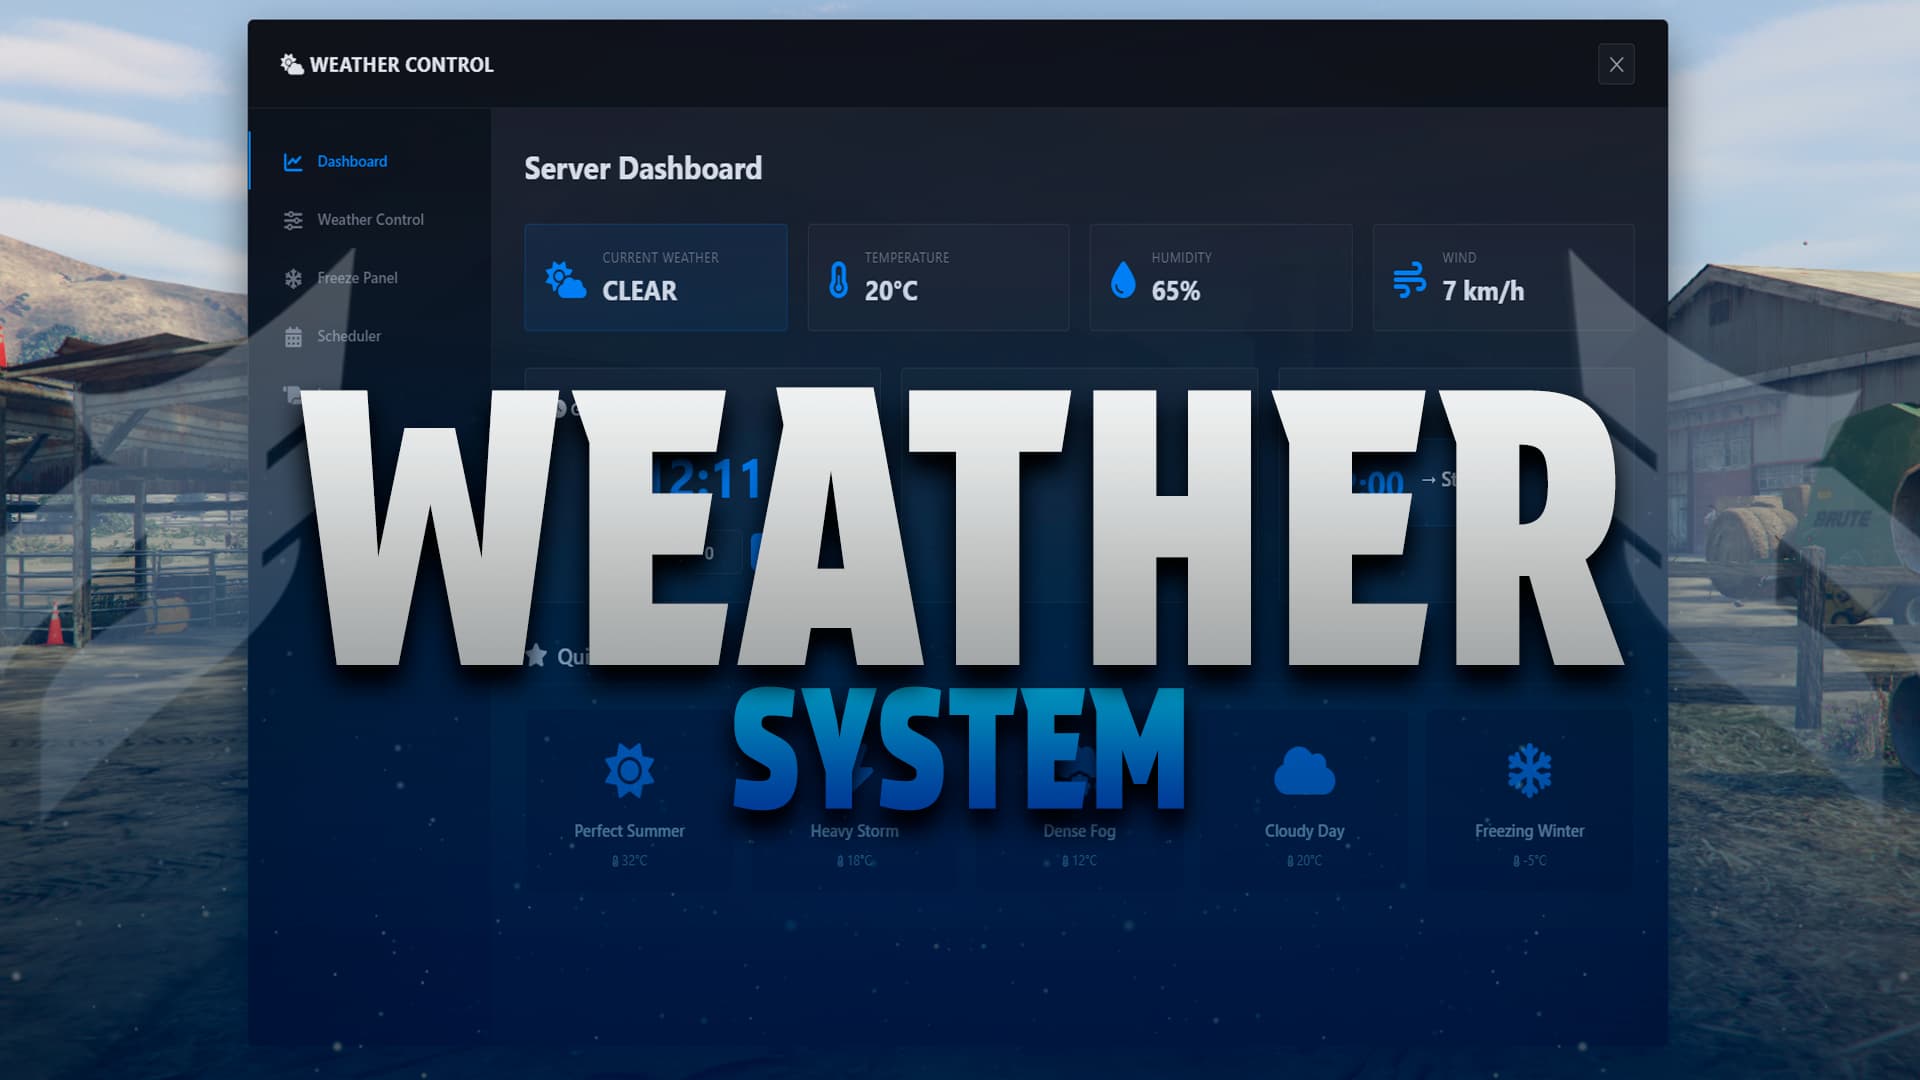Click the Current Weather sun-cloud icon
This screenshot has height=1080, width=1920.
point(565,280)
